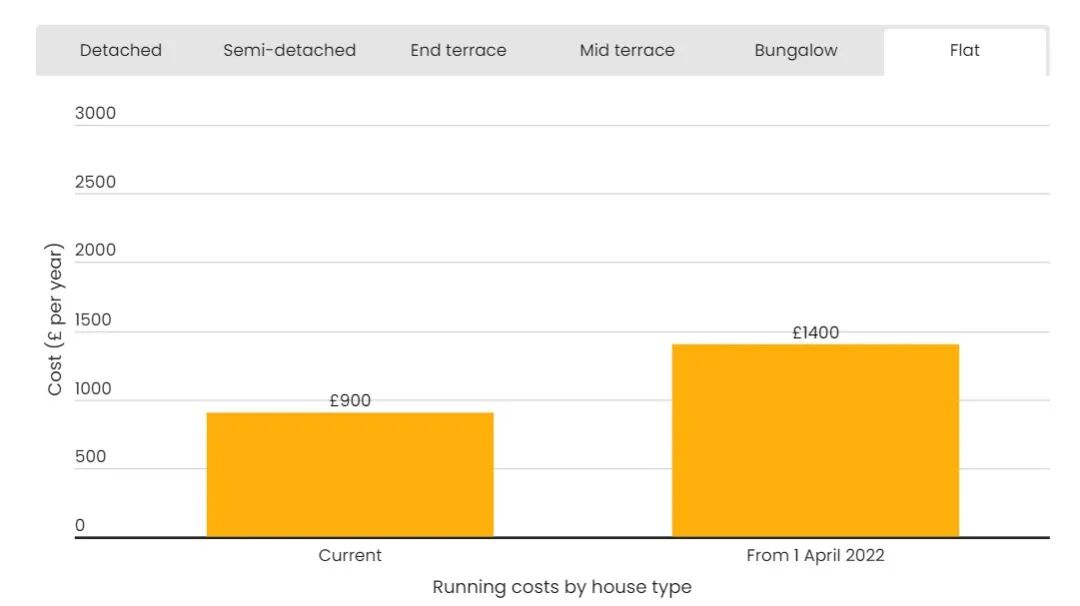The height and width of the screenshot is (606, 1080).
Task: Click the active Flat tab
Action: click(x=964, y=51)
